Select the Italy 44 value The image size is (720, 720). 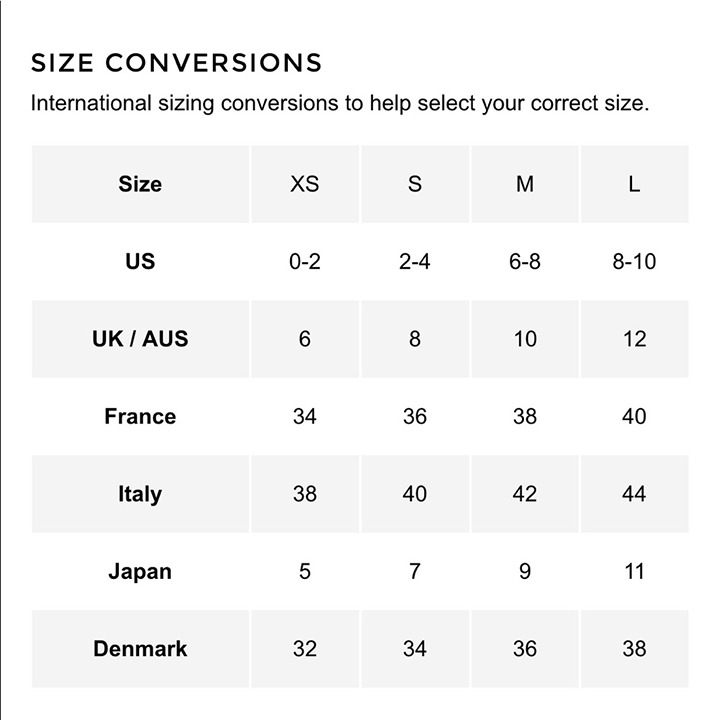click(635, 494)
